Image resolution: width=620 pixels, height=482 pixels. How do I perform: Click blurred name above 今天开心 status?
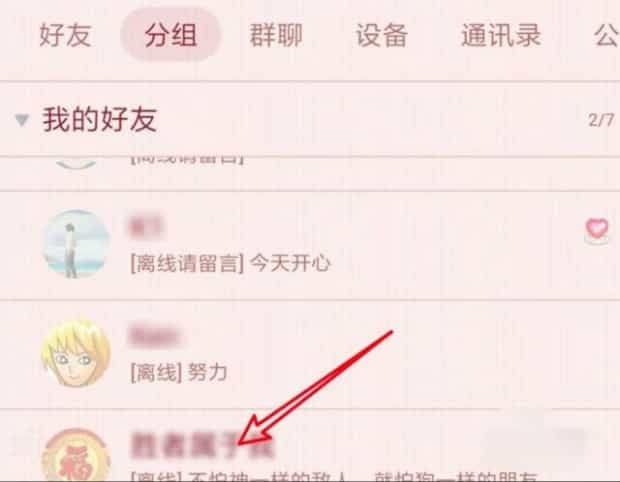146,227
